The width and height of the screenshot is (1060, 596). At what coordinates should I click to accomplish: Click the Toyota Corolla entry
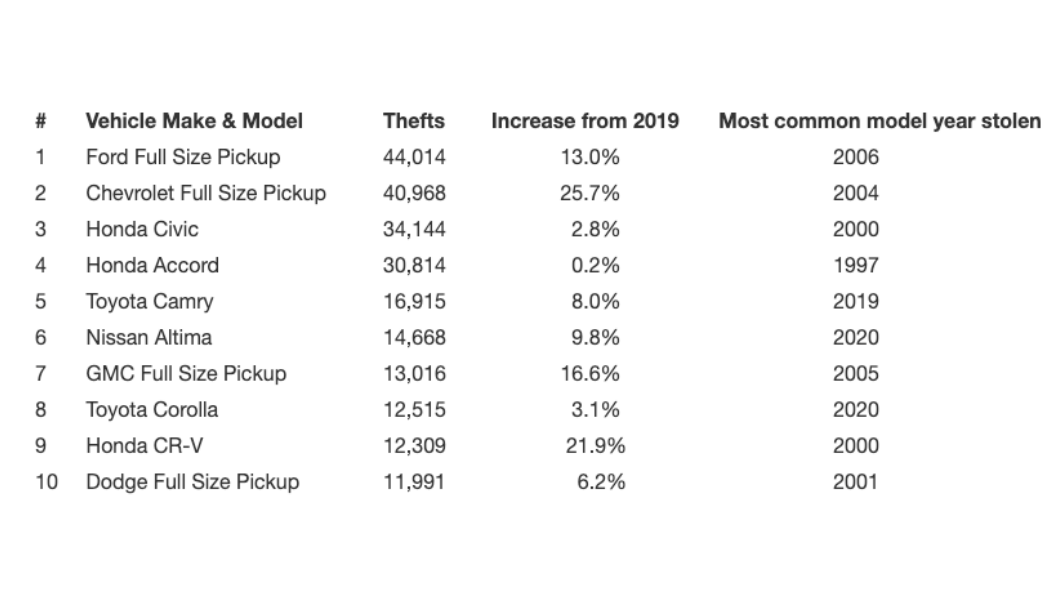click(x=152, y=409)
